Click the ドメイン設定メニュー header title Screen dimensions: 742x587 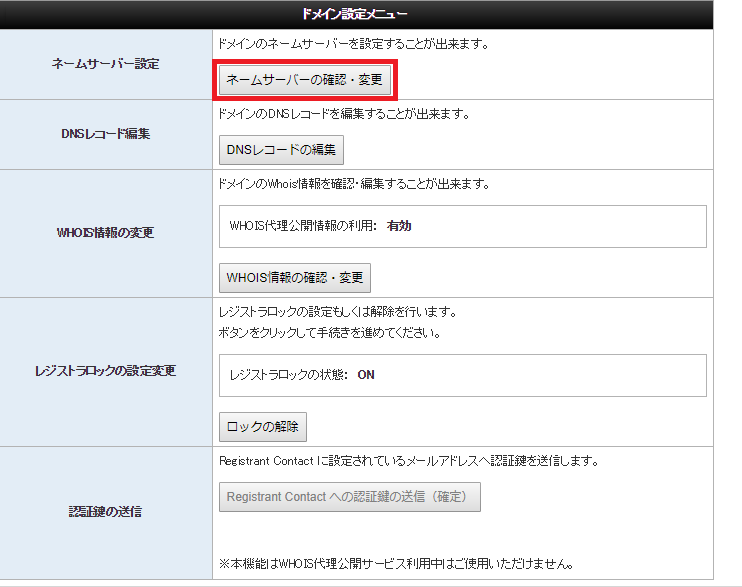(x=355, y=14)
